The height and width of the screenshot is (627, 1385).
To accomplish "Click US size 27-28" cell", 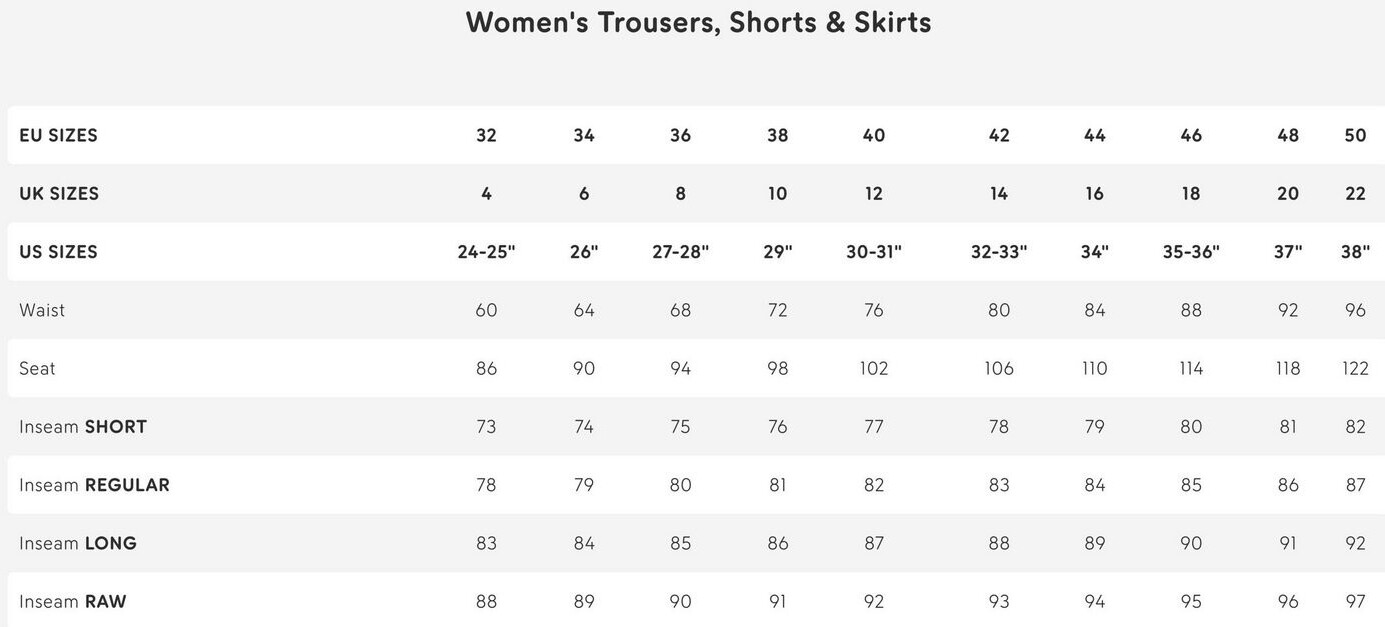I will click(680, 251).
